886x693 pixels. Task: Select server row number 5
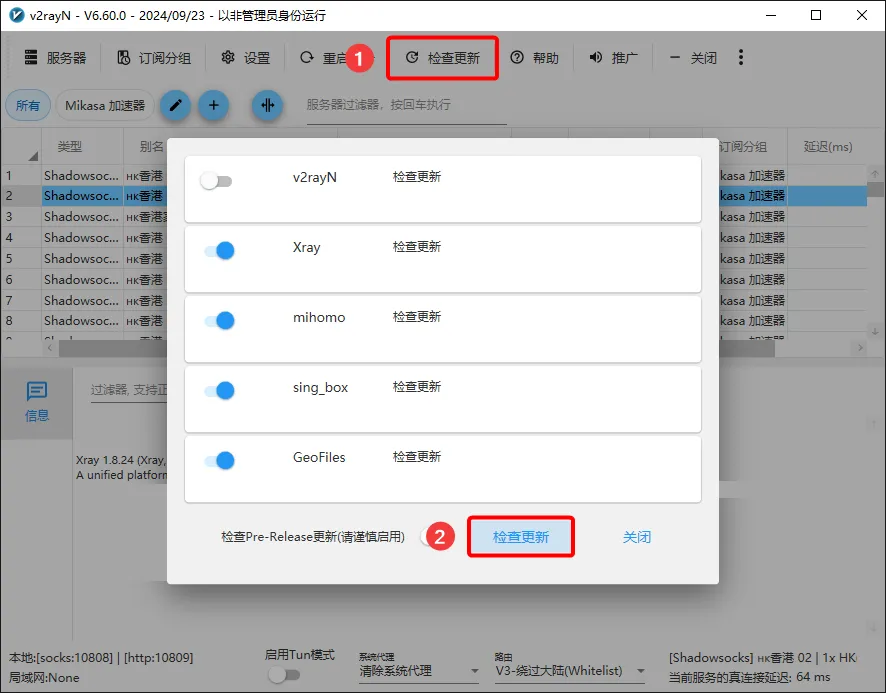[x=9, y=258]
